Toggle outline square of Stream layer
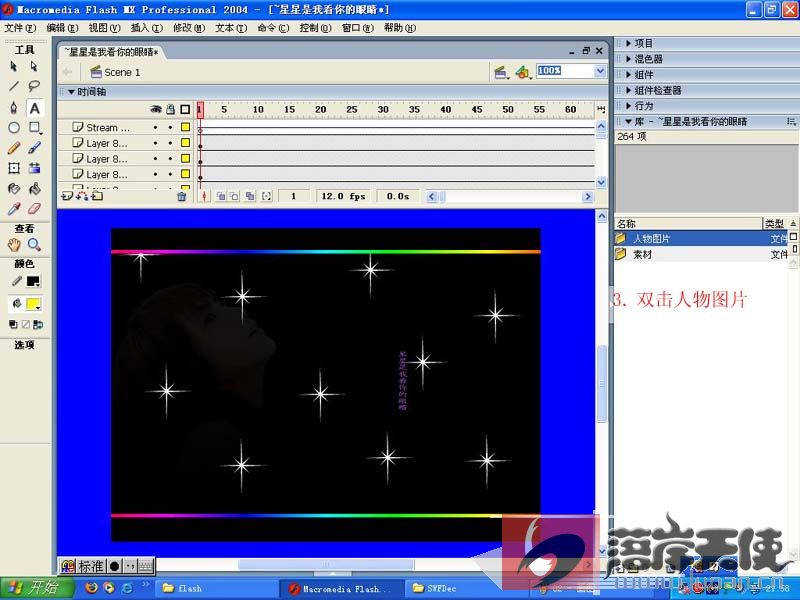 click(x=185, y=127)
